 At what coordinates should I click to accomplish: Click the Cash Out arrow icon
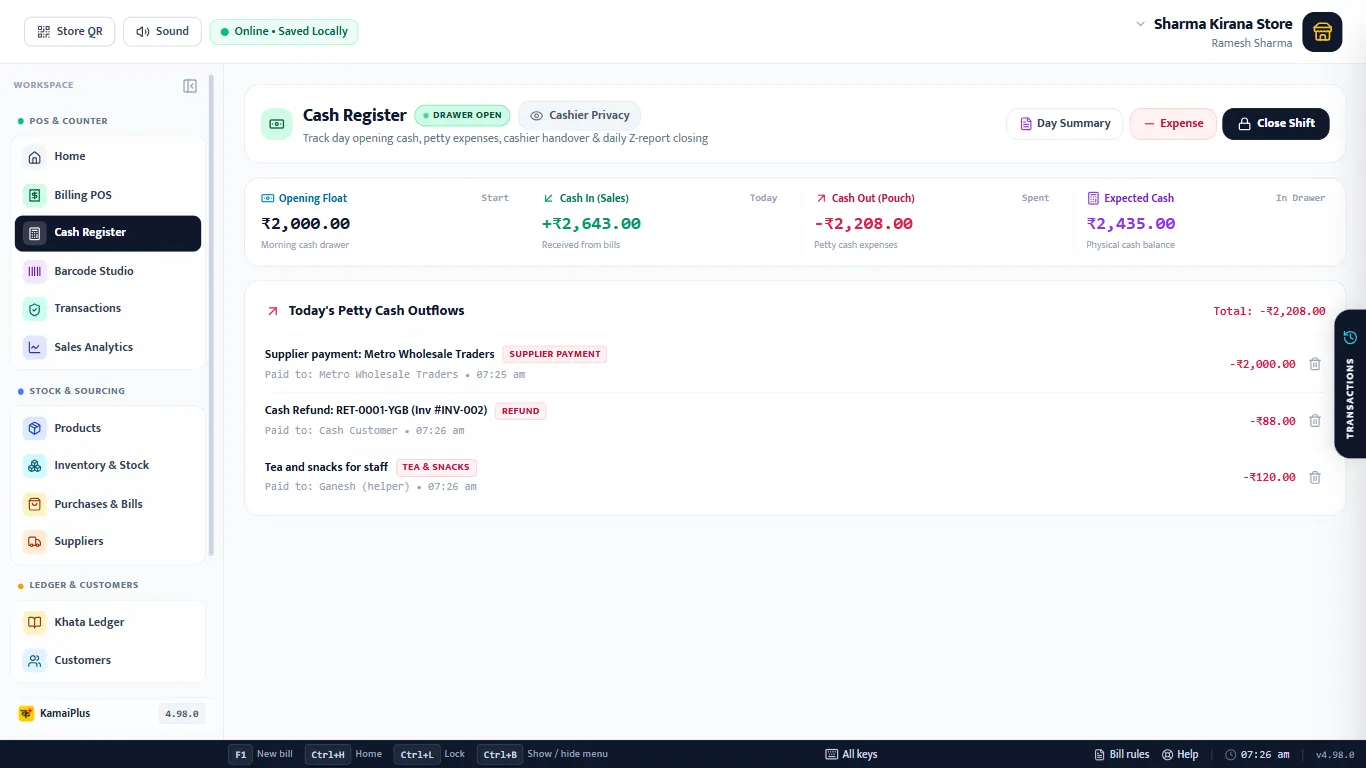[821, 198]
